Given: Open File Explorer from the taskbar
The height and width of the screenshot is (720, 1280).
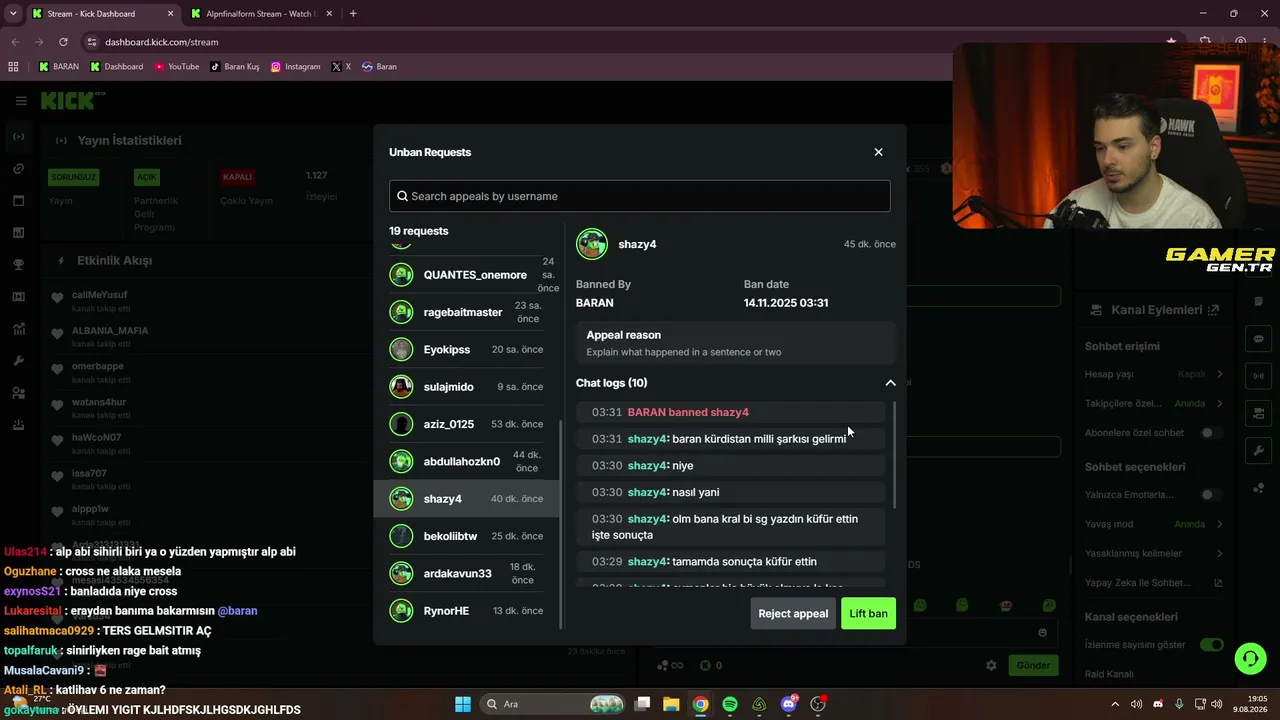Looking at the screenshot, I should click(671, 704).
